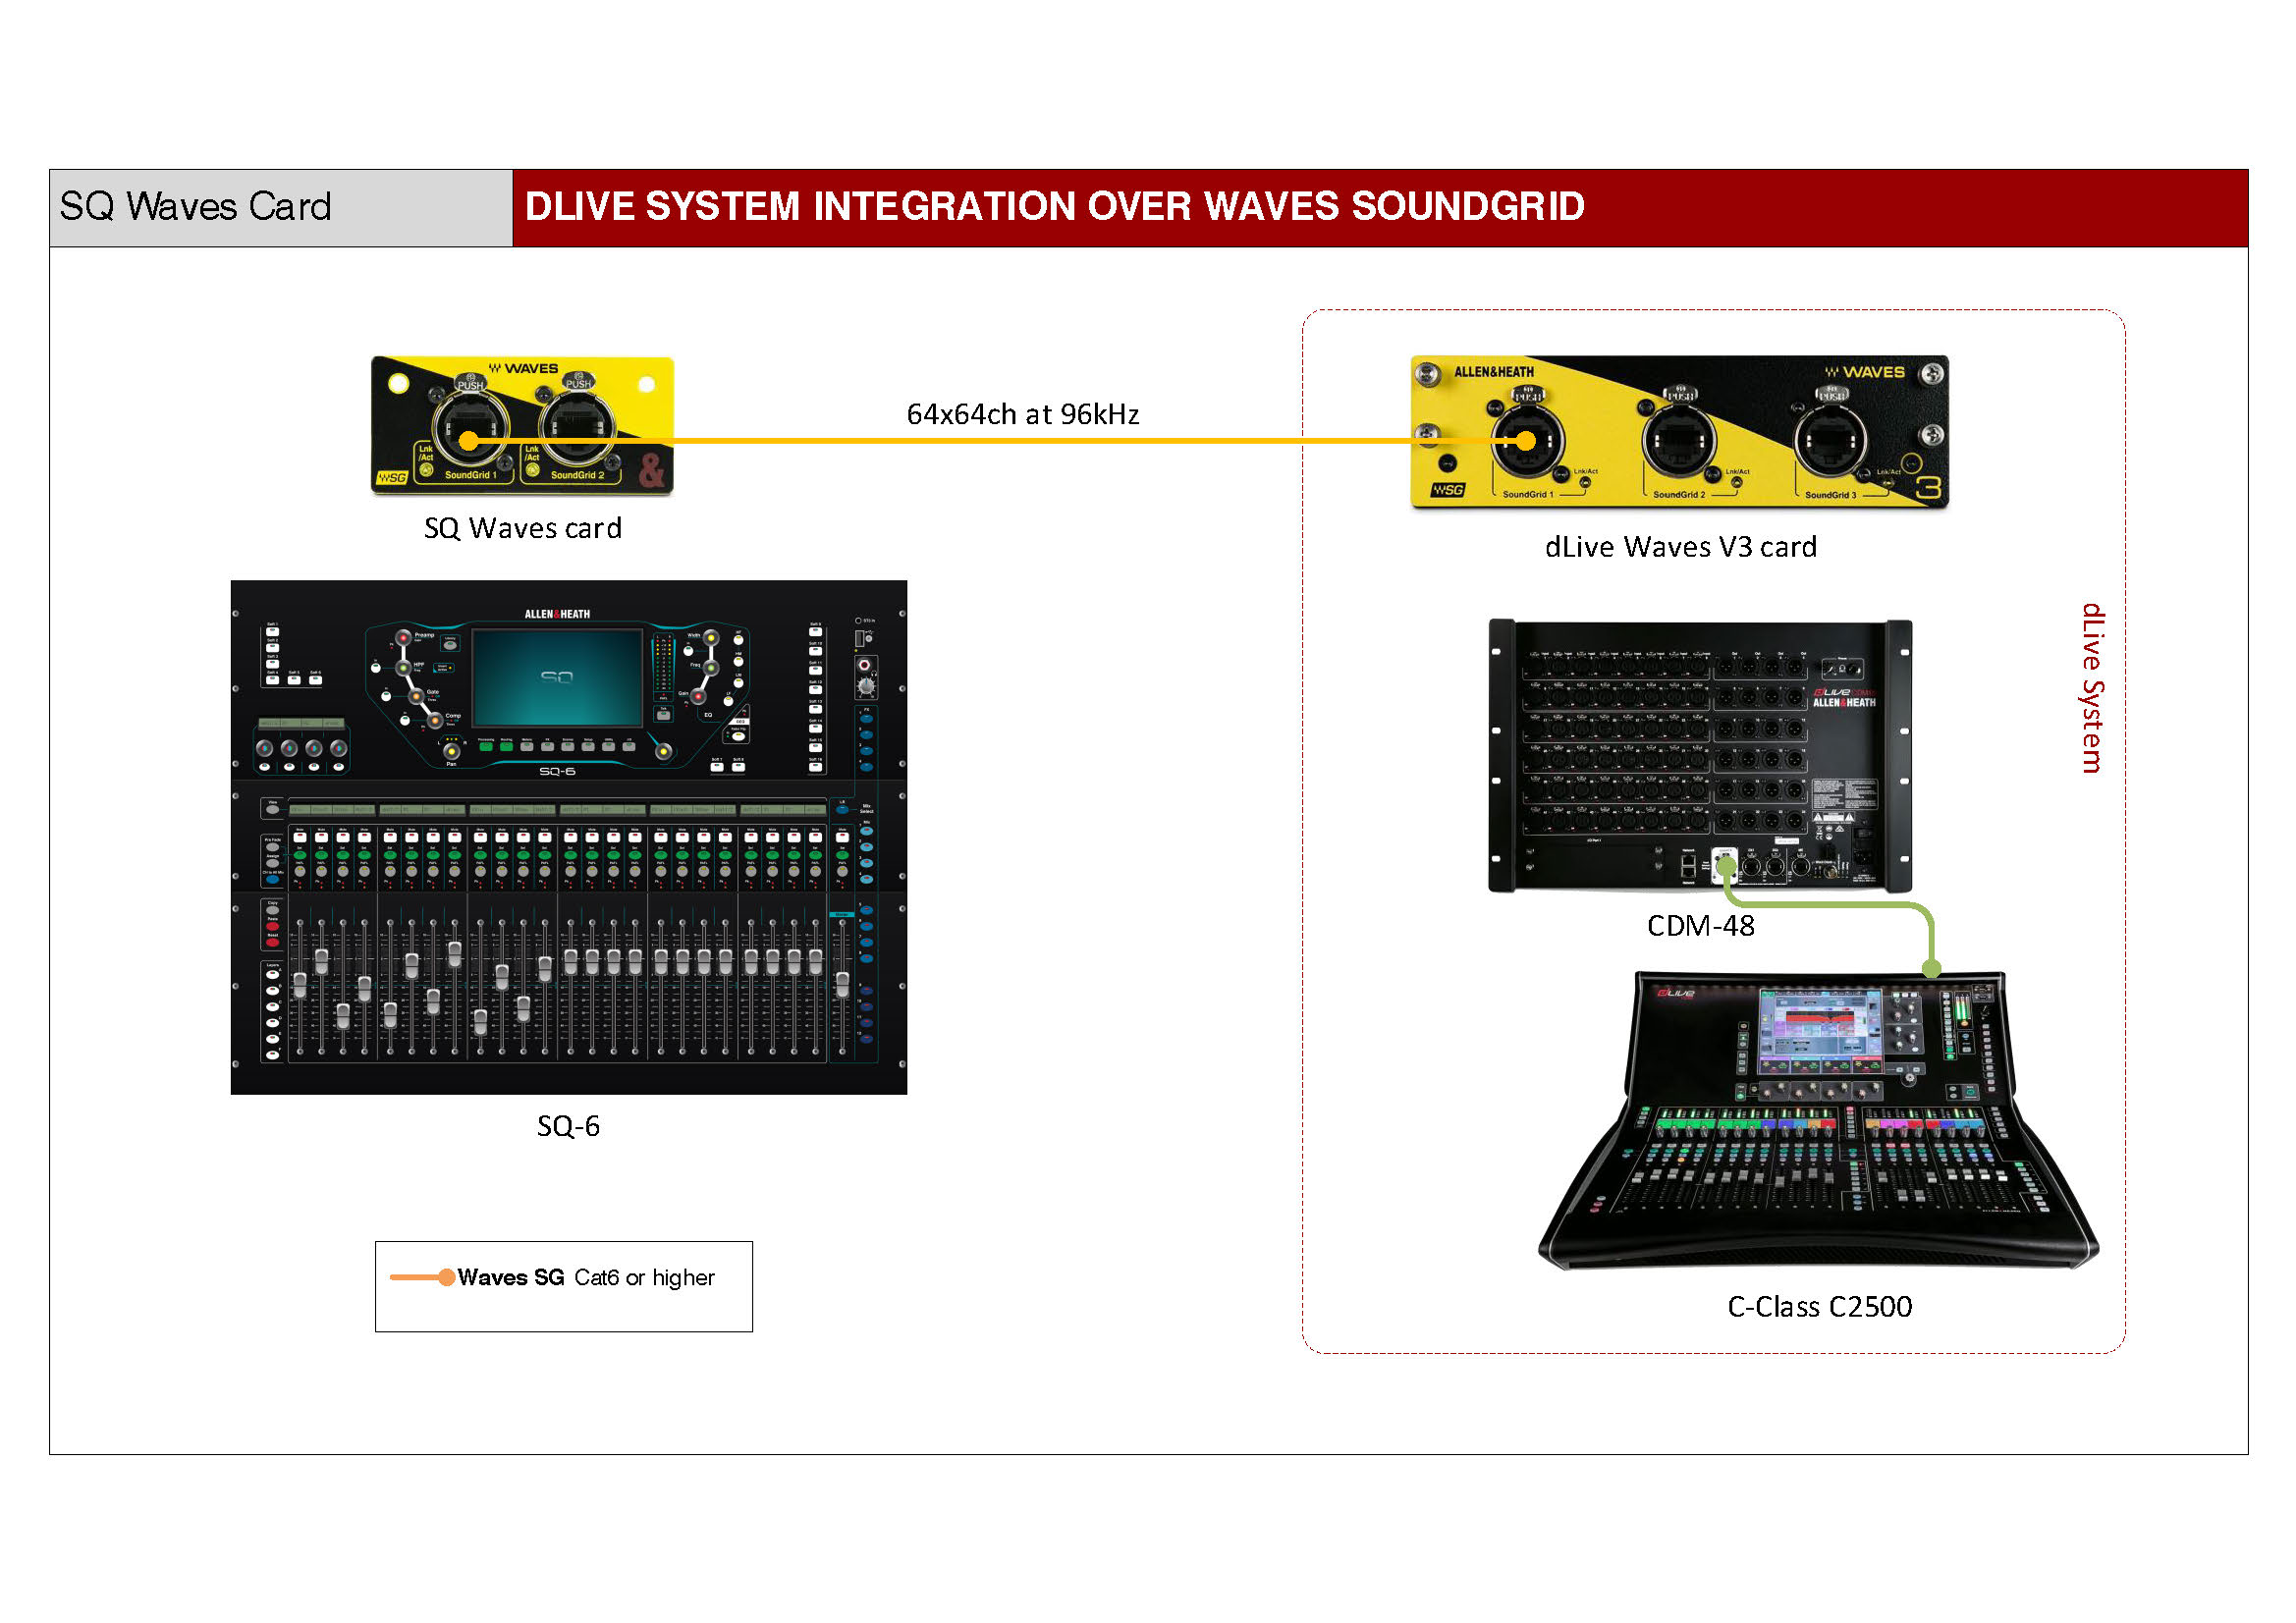The image size is (2296, 1623).
Task: Click the '64x64ch at 96kHz' label
Action: (x=1022, y=414)
